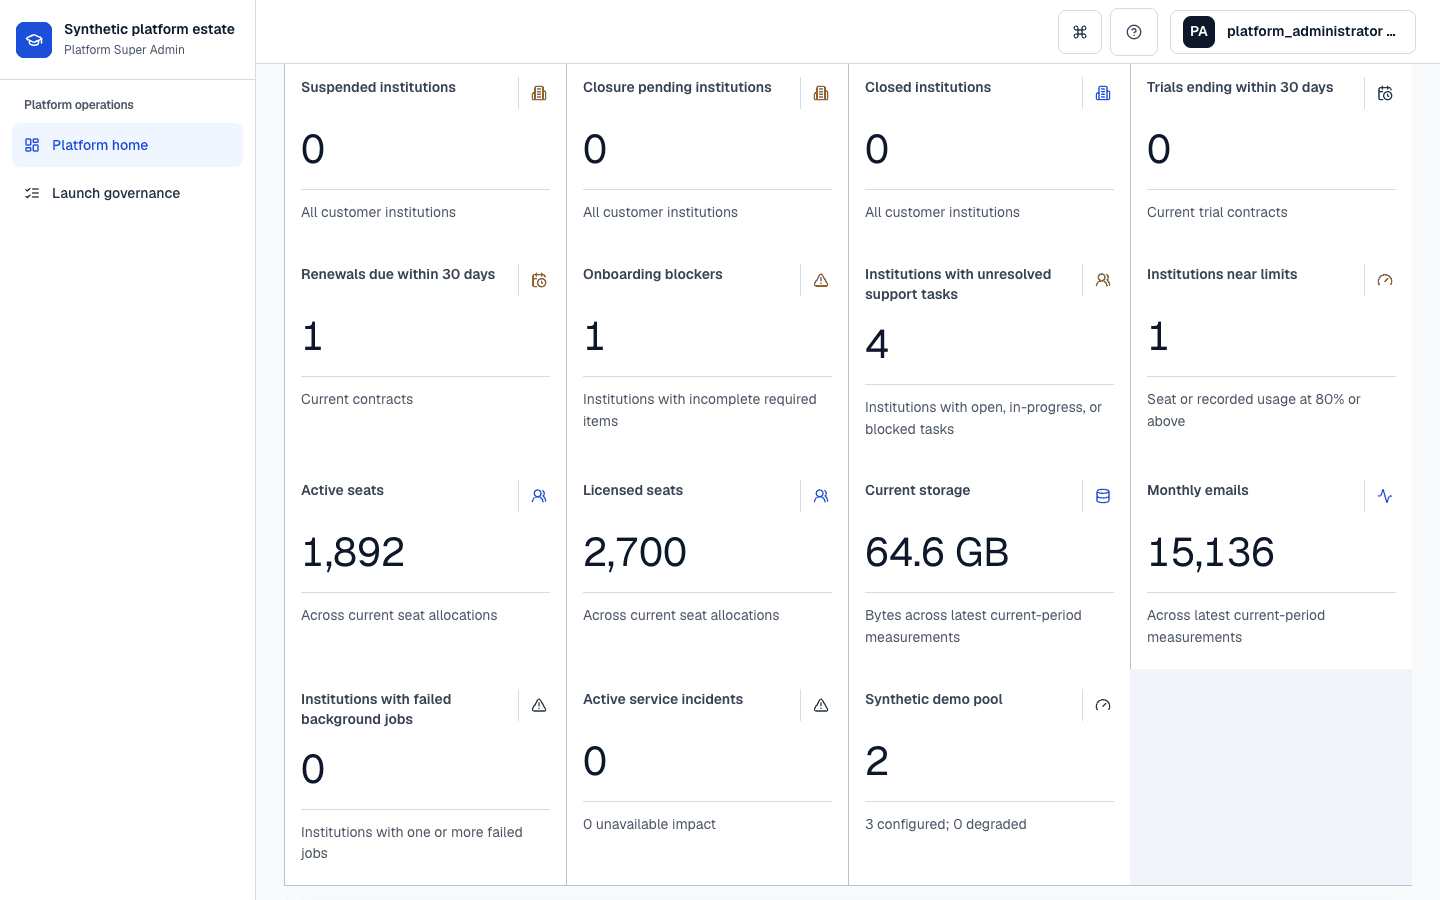Image resolution: width=1440 pixels, height=900 pixels.
Task: Click the Trials ending calendar clock icon
Action: point(1385,93)
